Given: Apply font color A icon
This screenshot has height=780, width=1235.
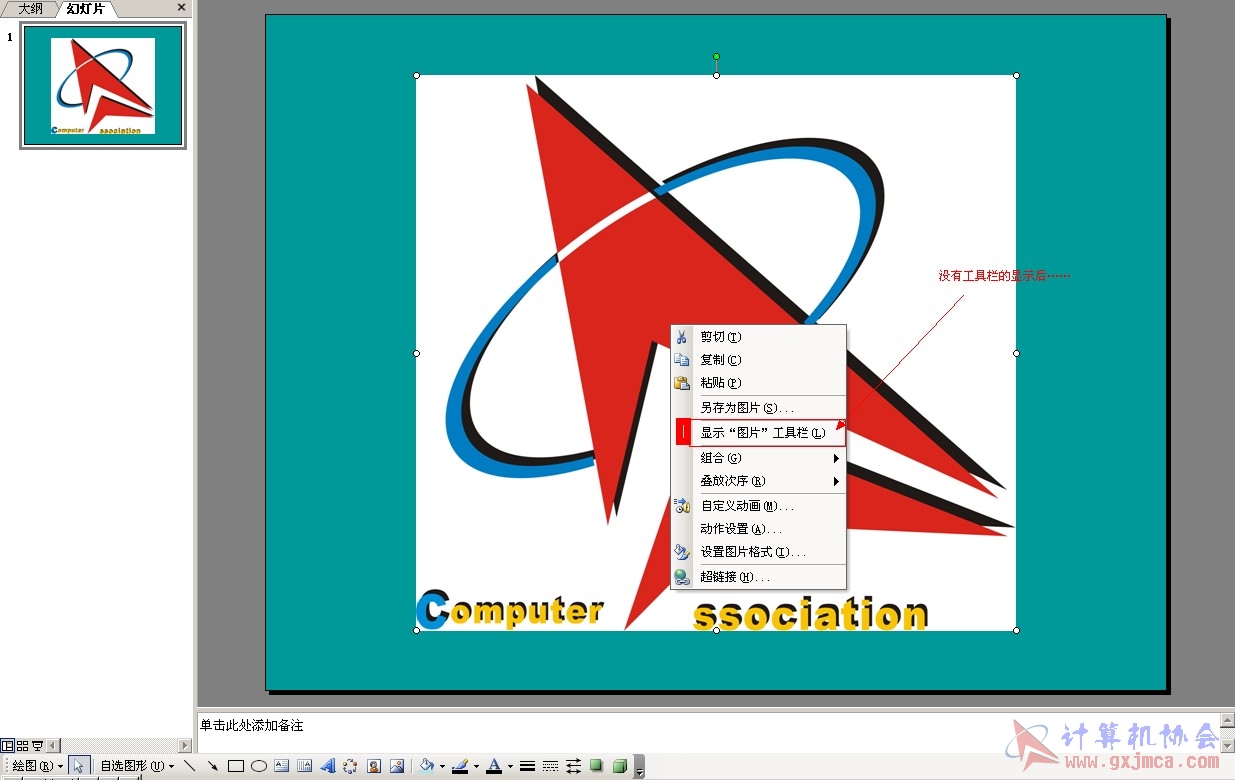Looking at the screenshot, I should click(x=494, y=766).
